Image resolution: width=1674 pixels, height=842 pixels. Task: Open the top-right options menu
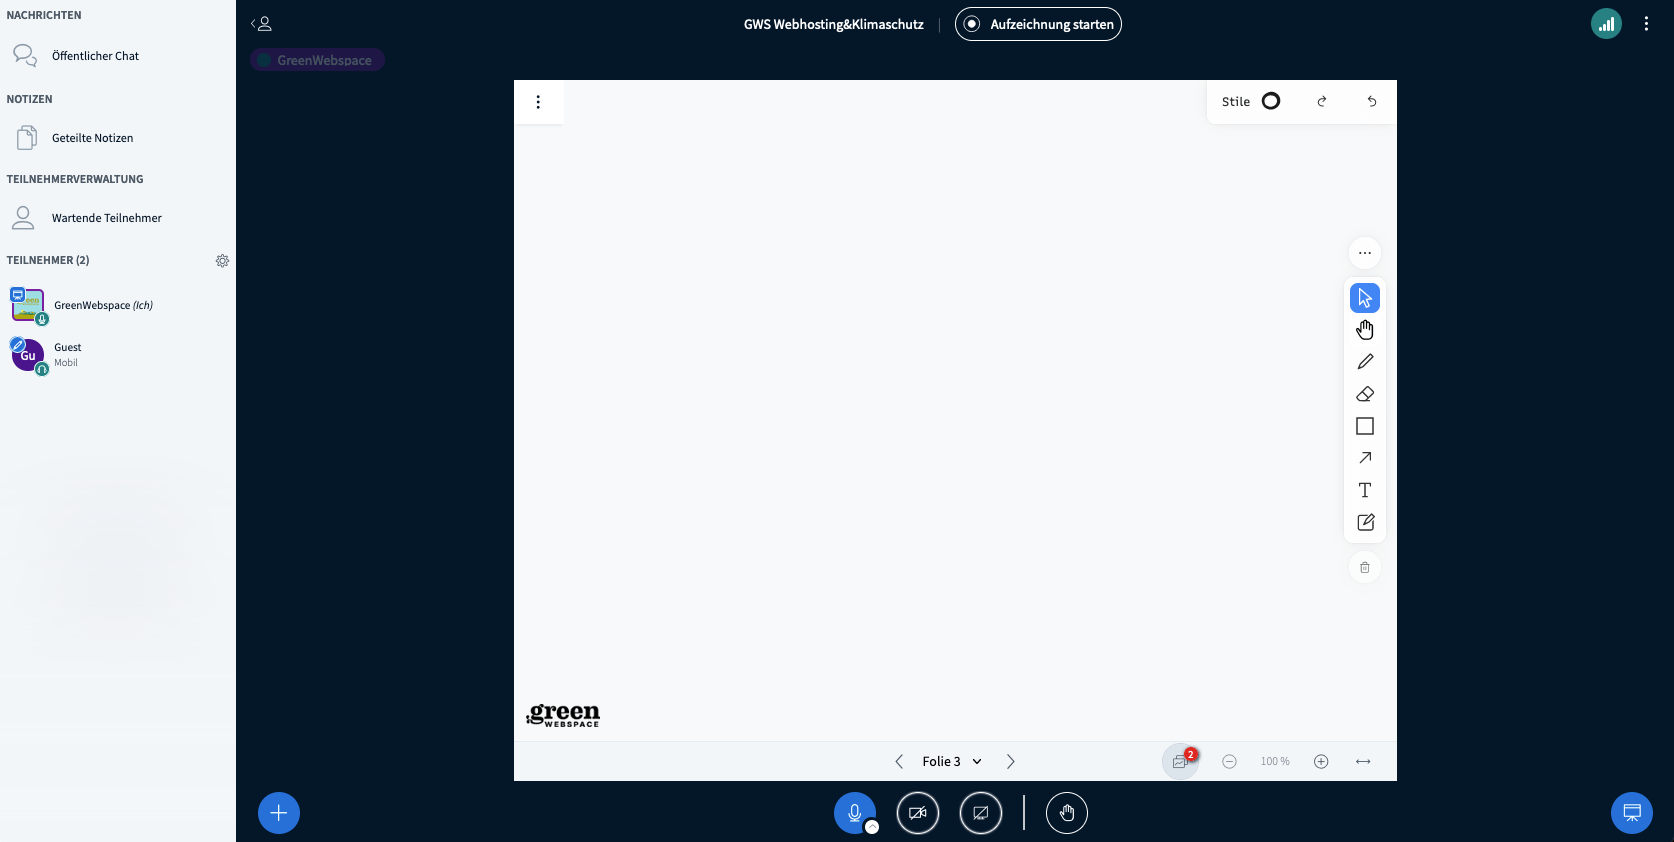tap(1646, 24)
